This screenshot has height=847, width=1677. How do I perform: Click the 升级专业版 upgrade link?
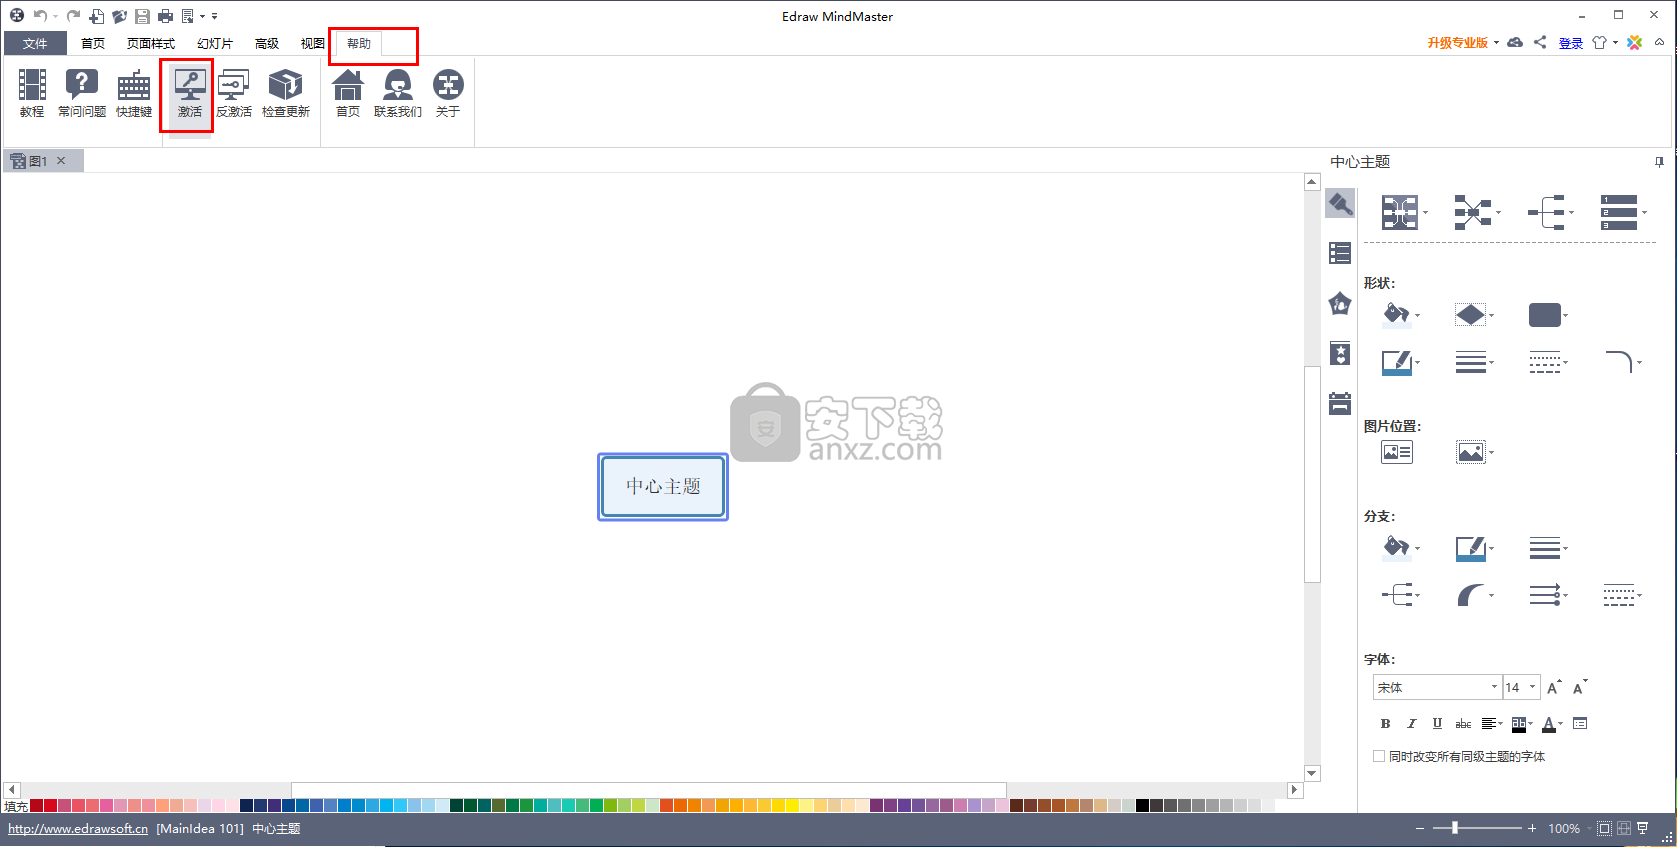[x=1458, y=43]
